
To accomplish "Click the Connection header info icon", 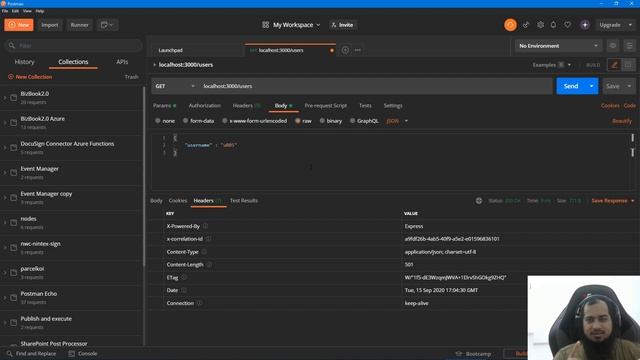I will point(200,303).
